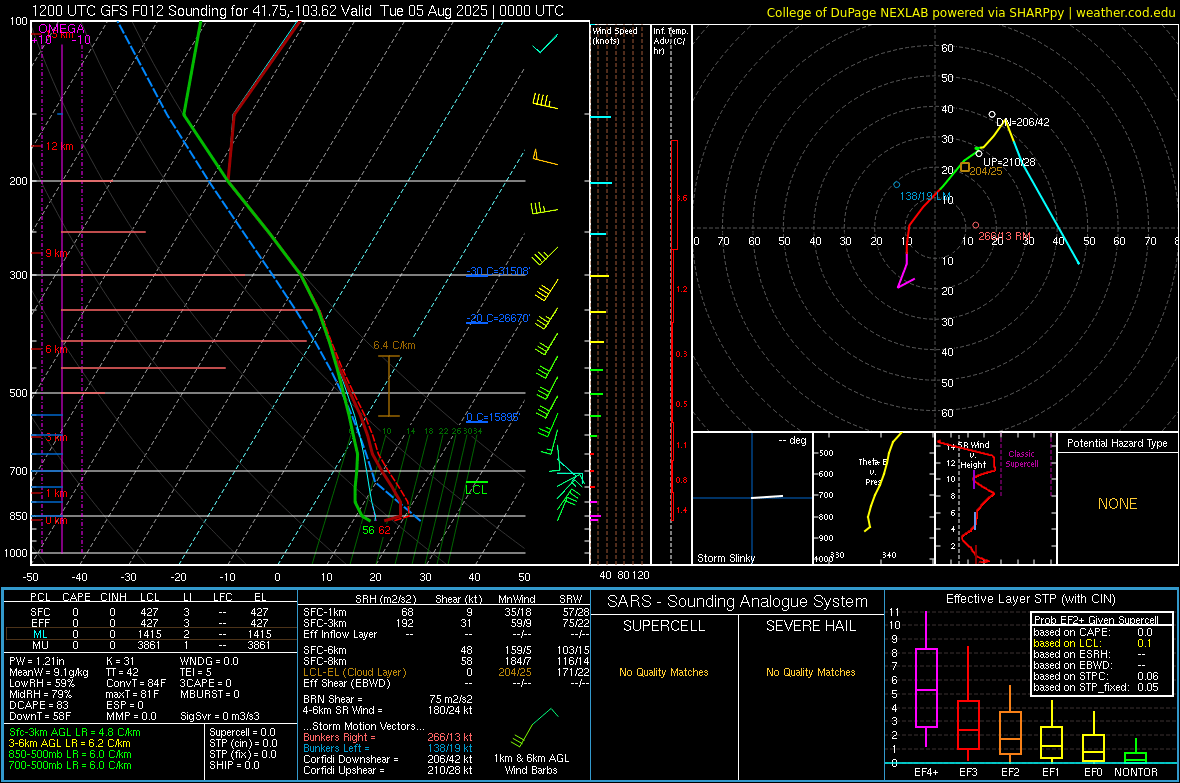Select the SFC-1km shear row
Viewport: 1180px width, 783px height.
[x=446, y=612]
